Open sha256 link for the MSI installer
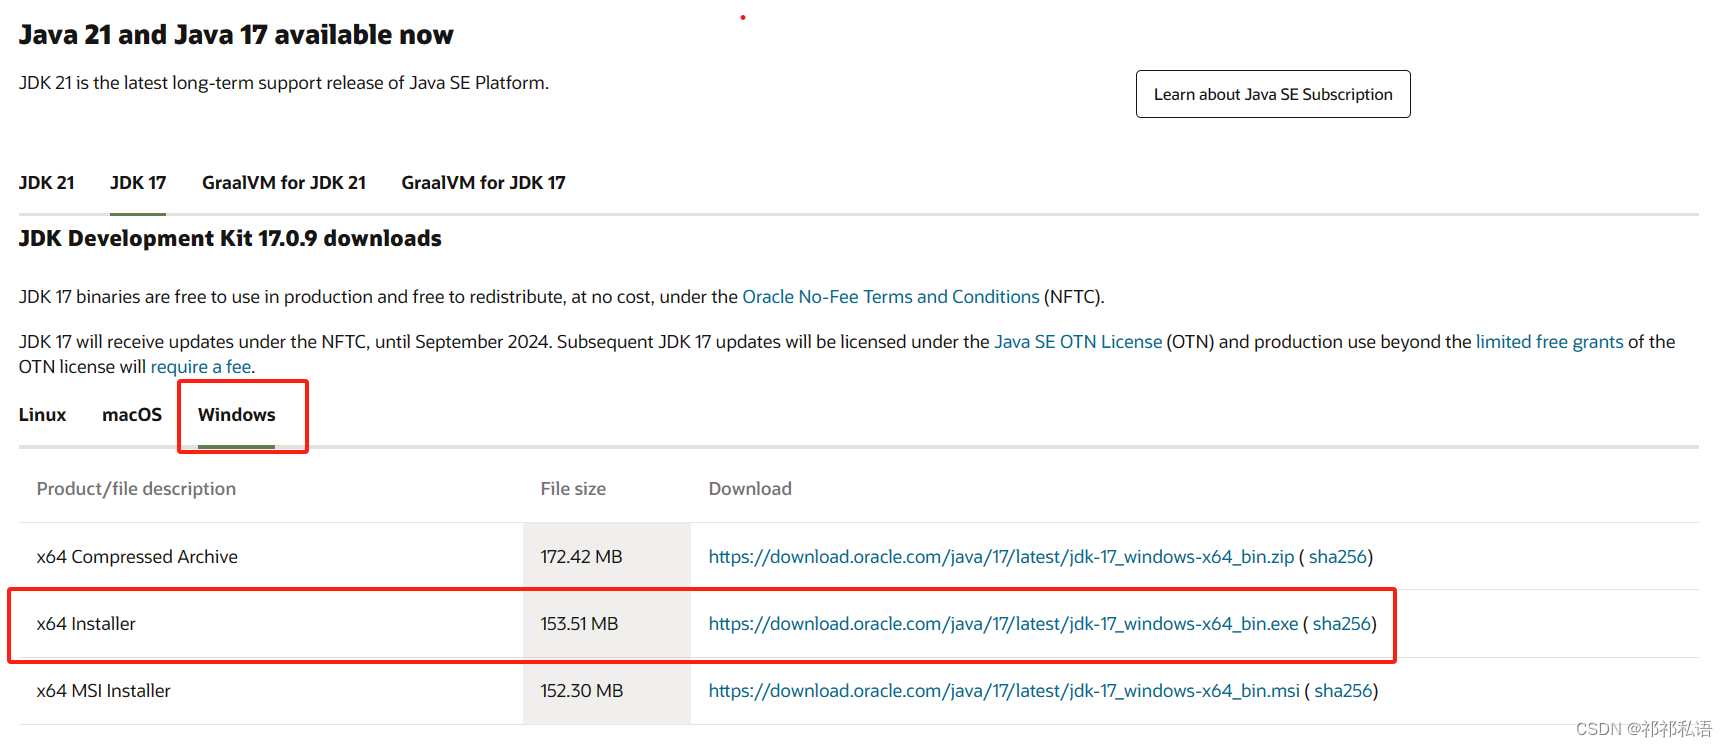 coord(1343,691)
